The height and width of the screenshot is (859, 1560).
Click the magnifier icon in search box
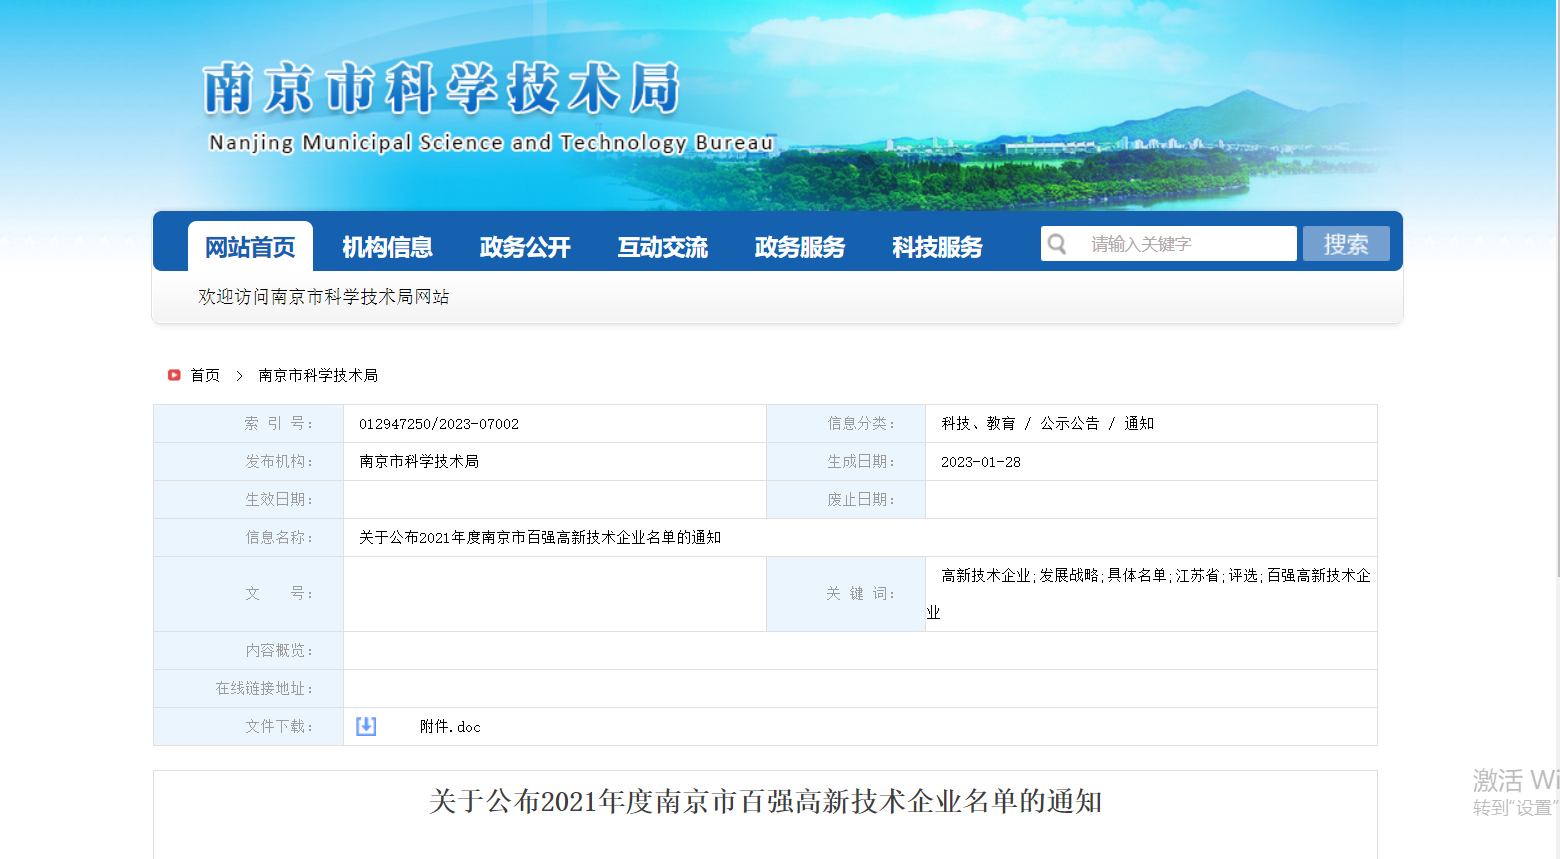click(1057, 244)
